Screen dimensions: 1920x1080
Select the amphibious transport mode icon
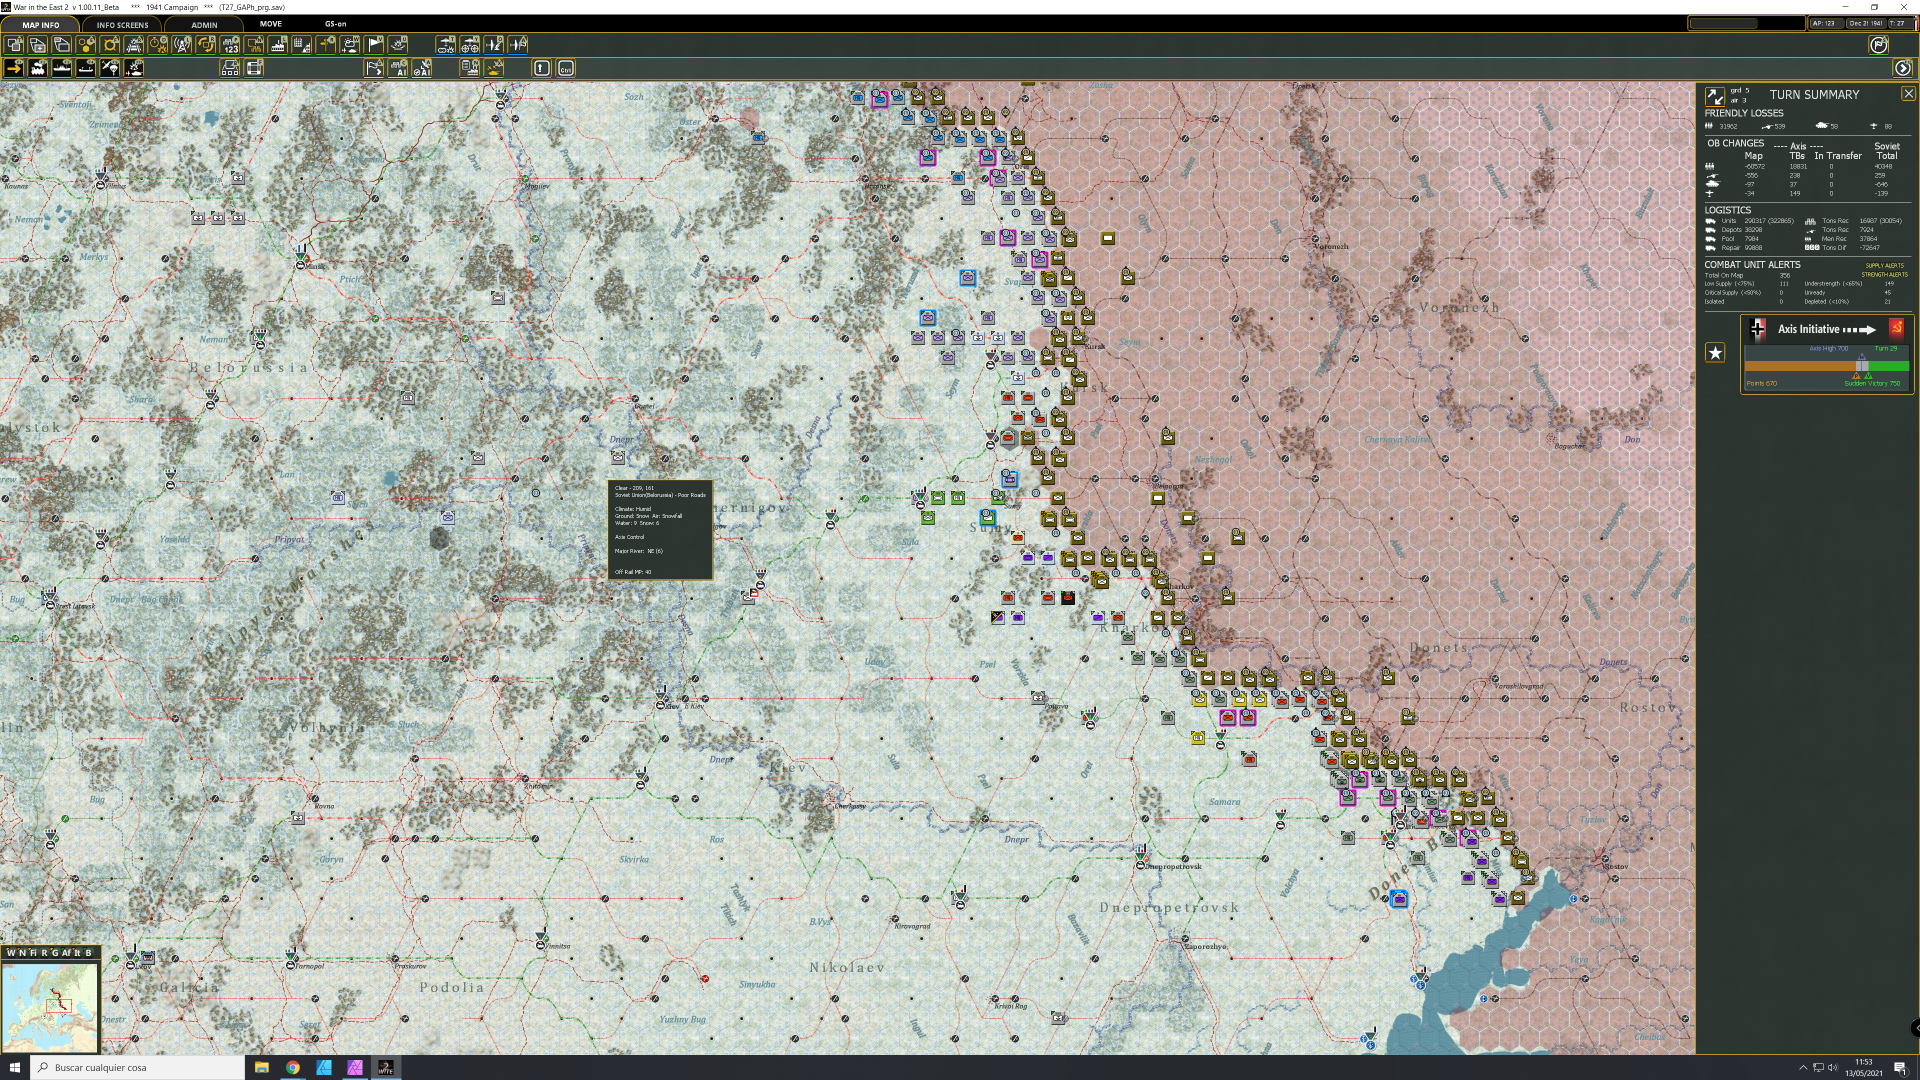(86, 68)
